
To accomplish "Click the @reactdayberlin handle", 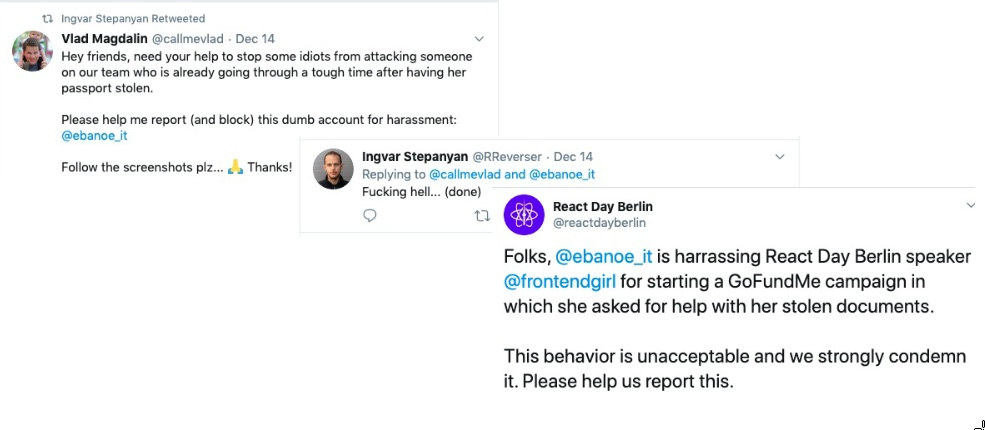I will point(599,222).
